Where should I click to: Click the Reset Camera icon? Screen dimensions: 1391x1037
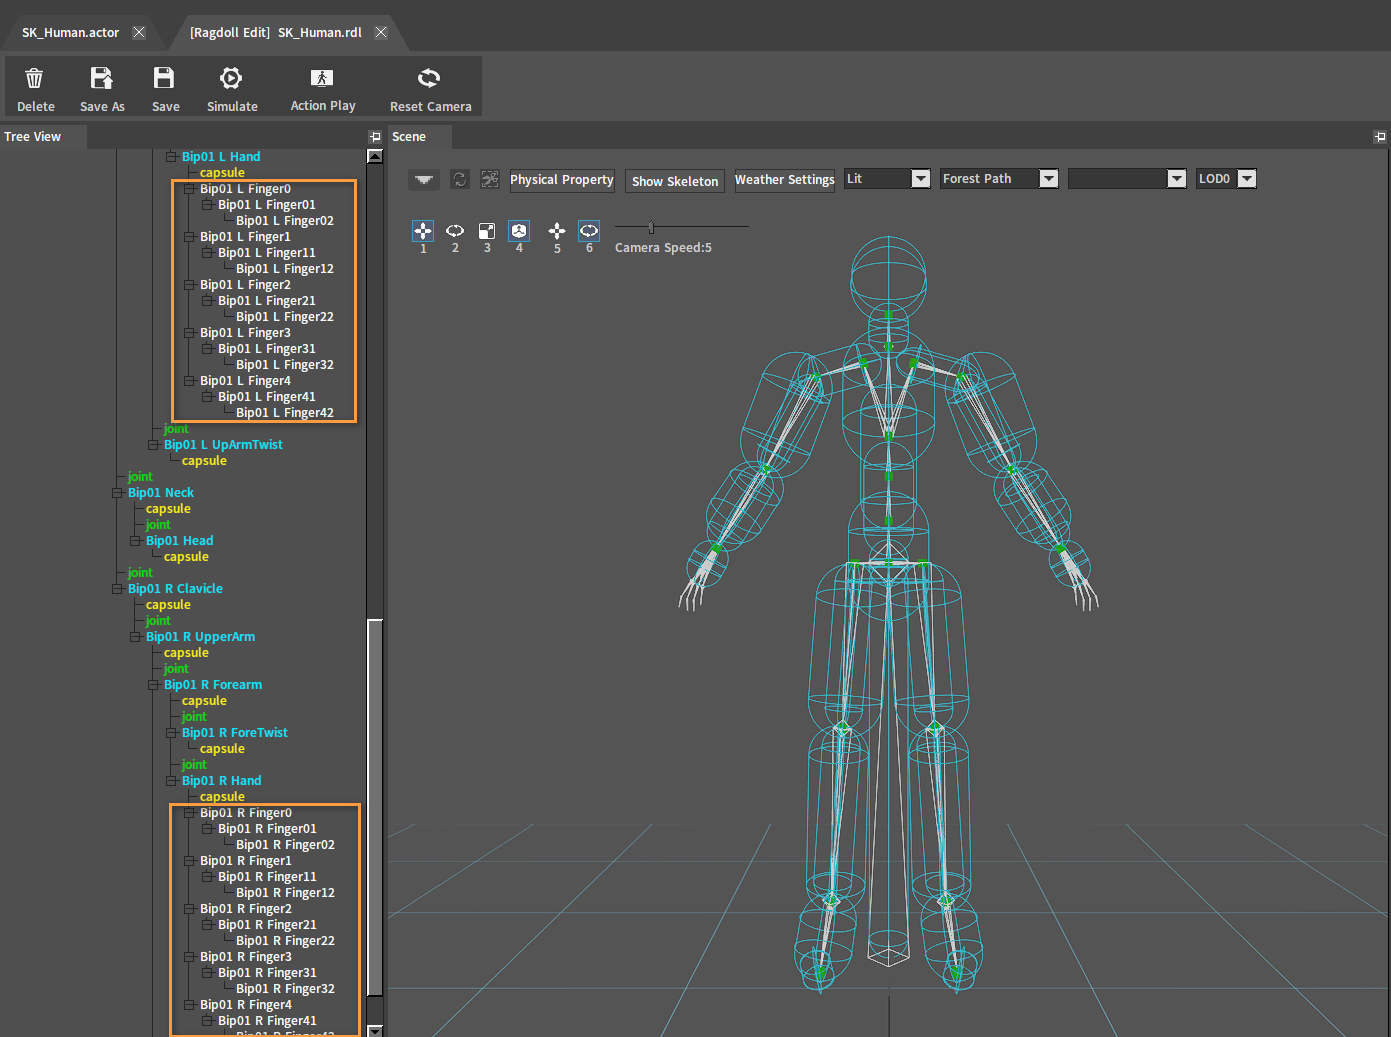pyautogui.click(x=429, y=78)
